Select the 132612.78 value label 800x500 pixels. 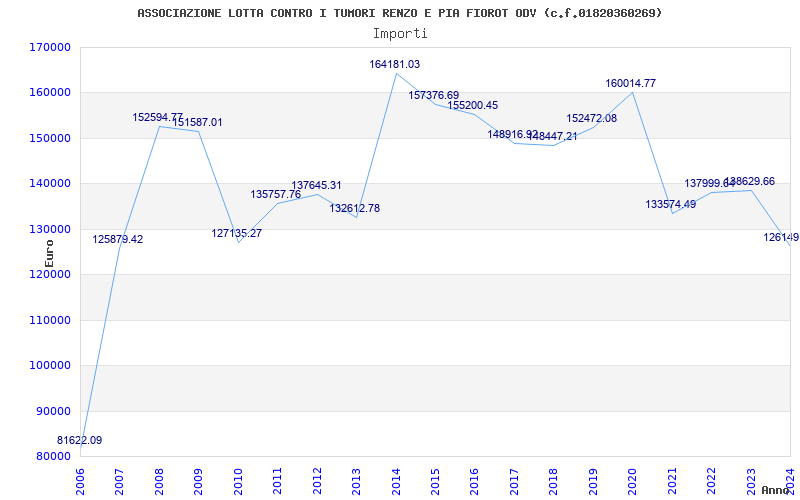click(x=355, y=208)
